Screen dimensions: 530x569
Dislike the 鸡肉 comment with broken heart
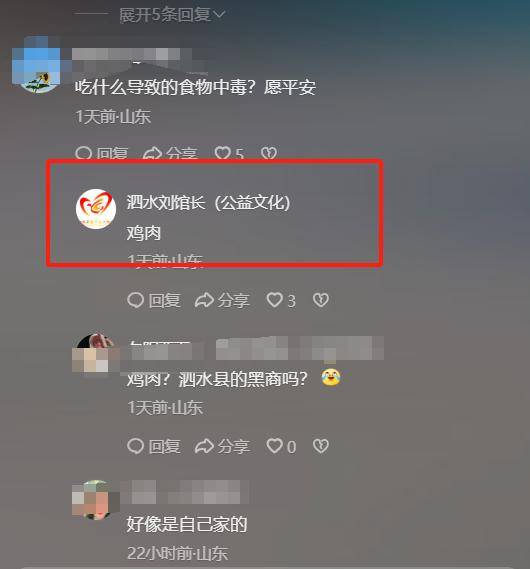click(321, 300)
